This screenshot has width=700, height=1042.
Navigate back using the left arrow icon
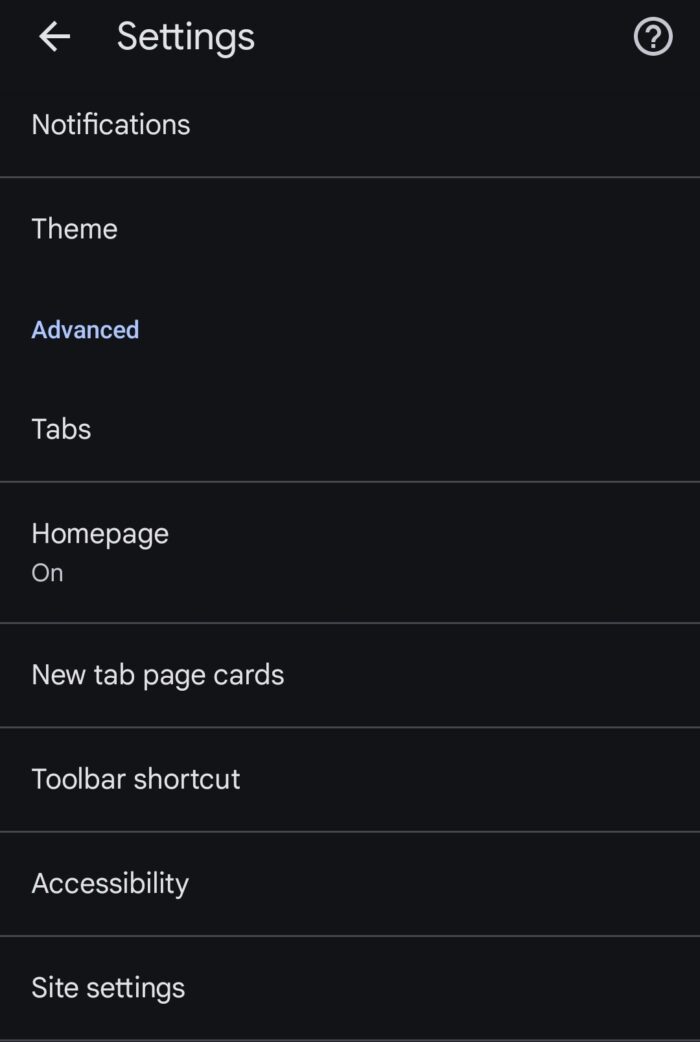(x=54, y=36)
